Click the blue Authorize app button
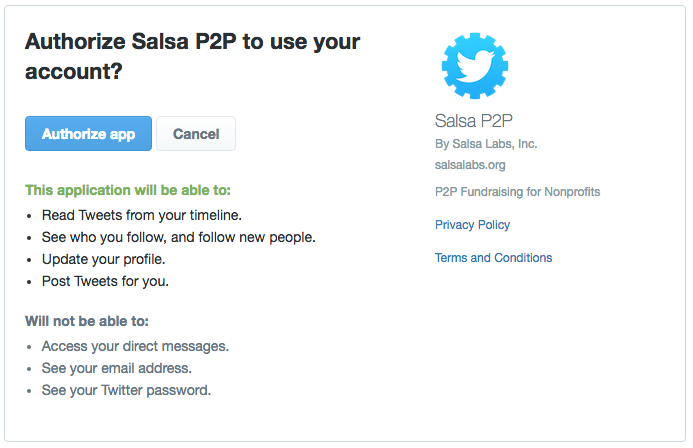This screenshot has height=448, width=693. pos(88,133)
